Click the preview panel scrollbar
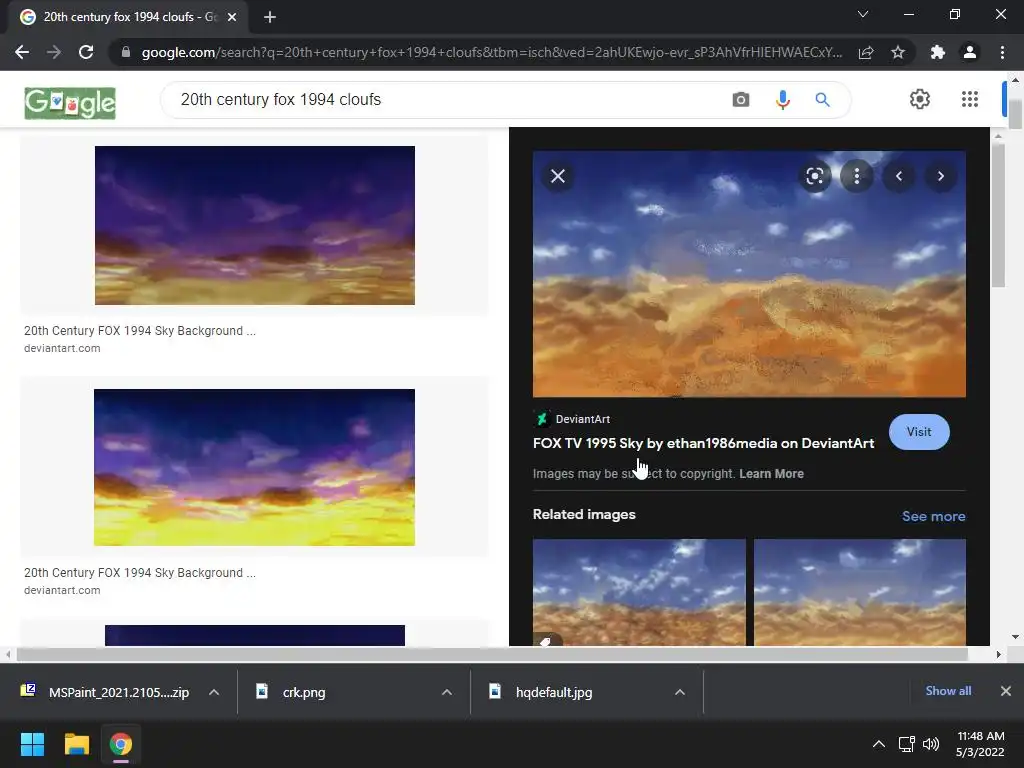This screenshot has width=1024, height=768. pyautogui.click(x=998, y=216)
